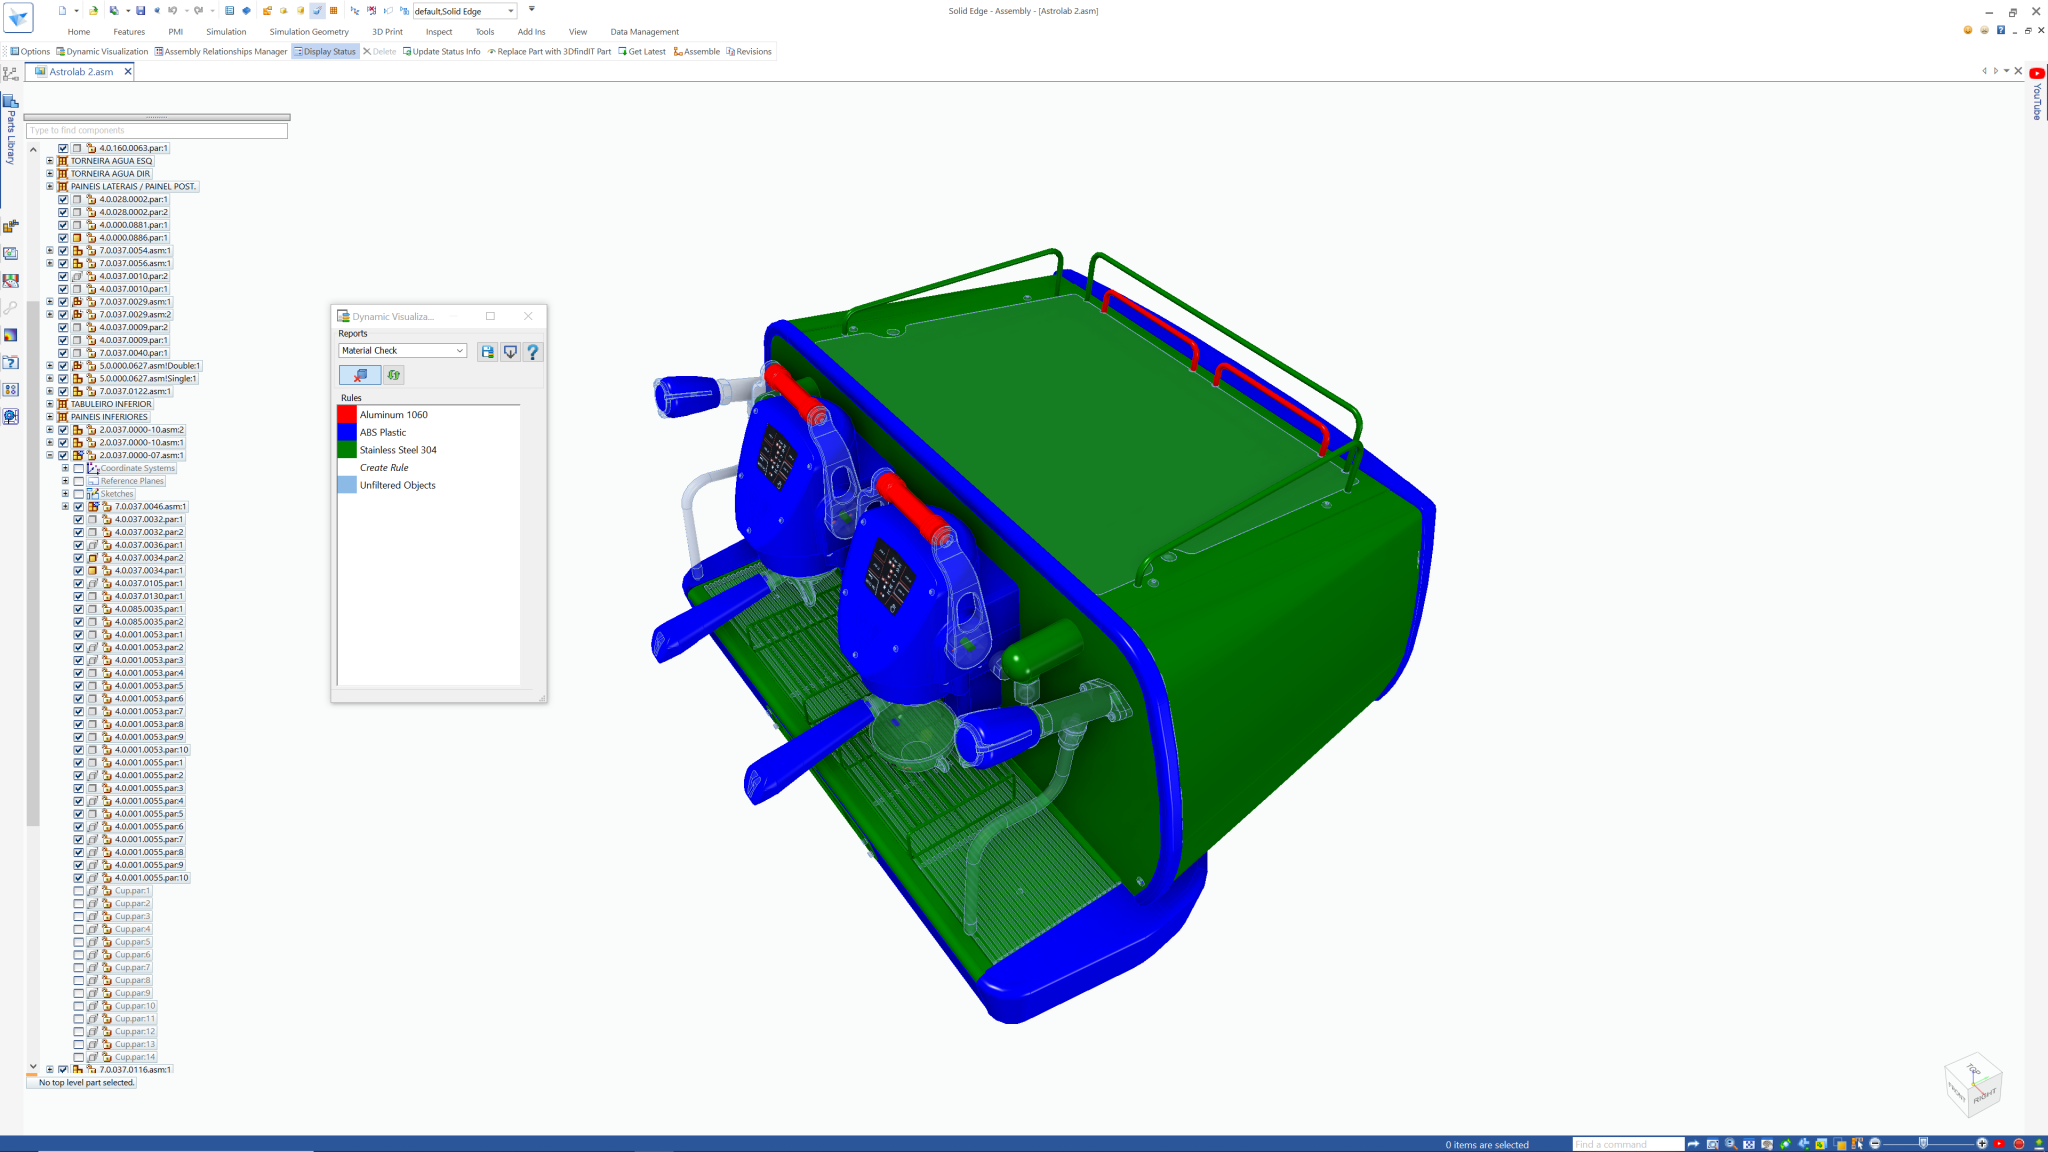The width and height of the screenshot is (2048, 1152).
Task: Toggle checkbox for 7.0.037.0054.asm:1
Action: tap(63, 251)
